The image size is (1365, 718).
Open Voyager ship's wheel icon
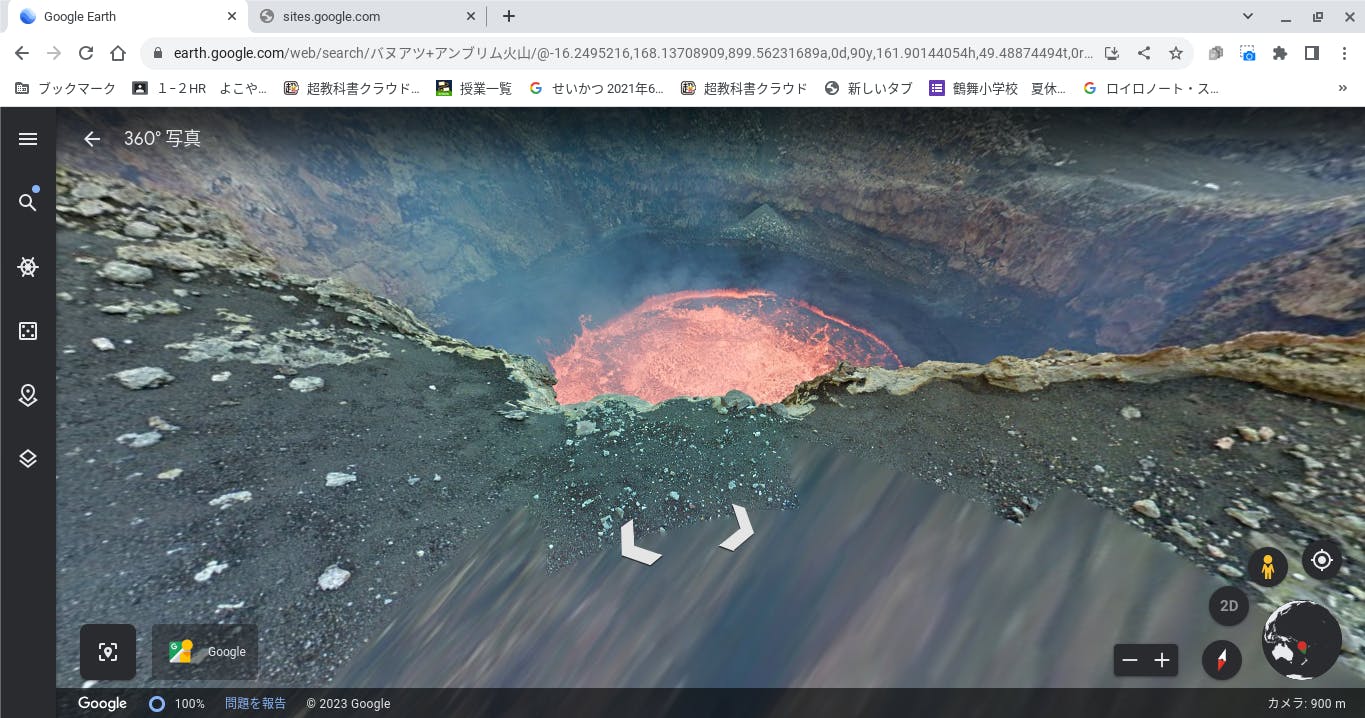[x=28, y=267]
